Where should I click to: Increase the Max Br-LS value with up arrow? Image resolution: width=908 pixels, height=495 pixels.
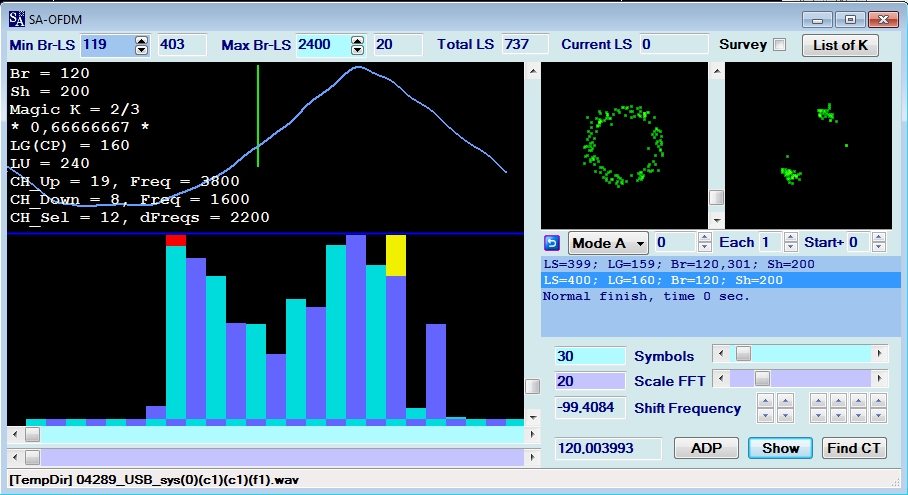click(357, 41)
